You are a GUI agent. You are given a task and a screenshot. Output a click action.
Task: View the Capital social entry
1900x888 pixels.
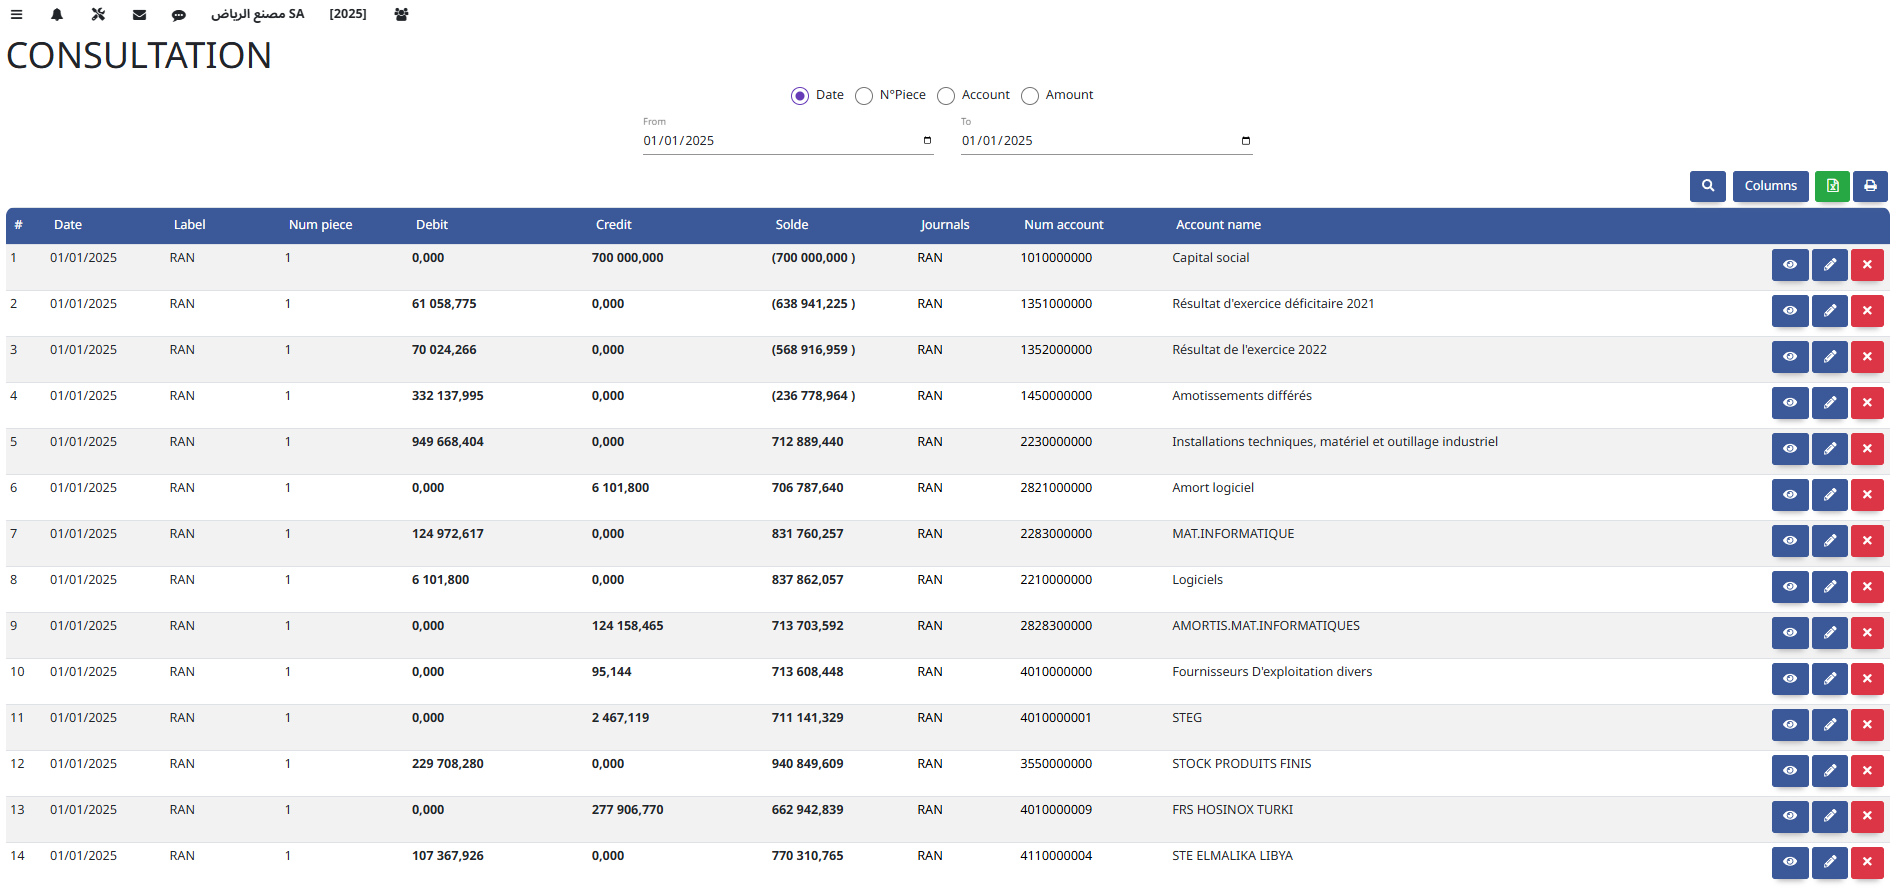coord(1790,265)
